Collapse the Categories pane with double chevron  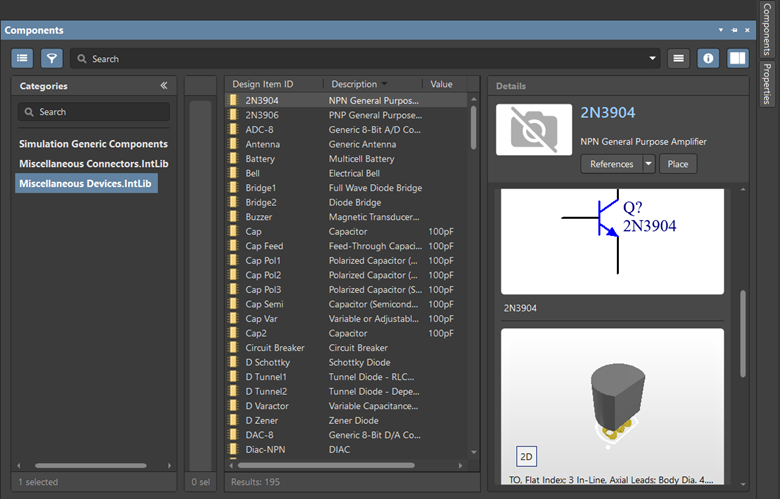click(x=164, y=86)
